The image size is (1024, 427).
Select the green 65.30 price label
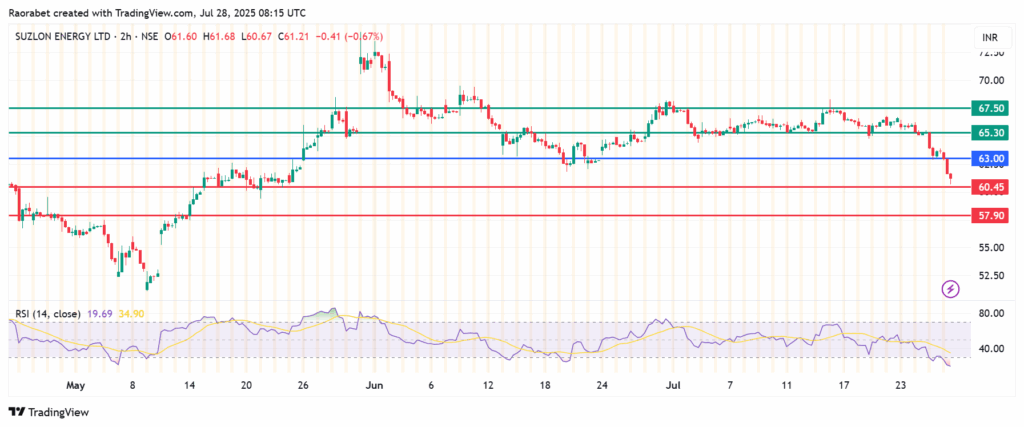point(989,133)
